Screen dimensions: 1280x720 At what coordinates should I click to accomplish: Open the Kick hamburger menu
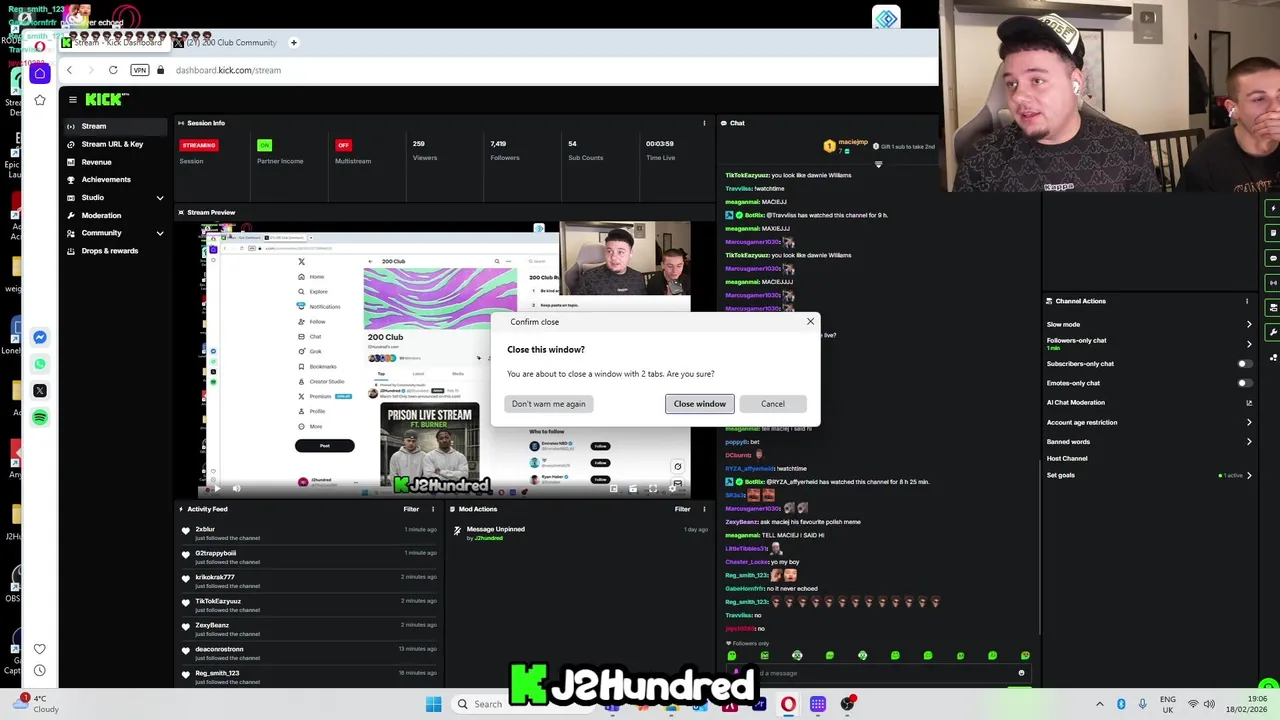coord(72,99)
